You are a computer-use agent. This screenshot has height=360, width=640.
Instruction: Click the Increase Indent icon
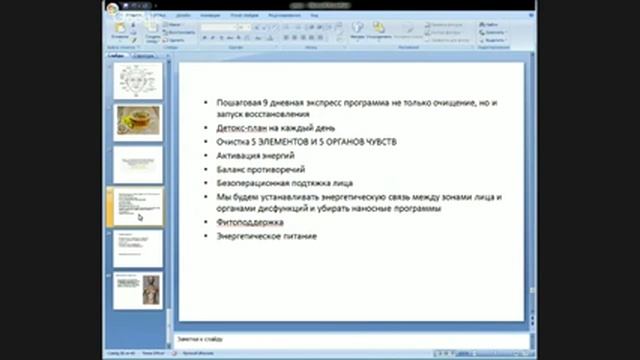(320, 27)
